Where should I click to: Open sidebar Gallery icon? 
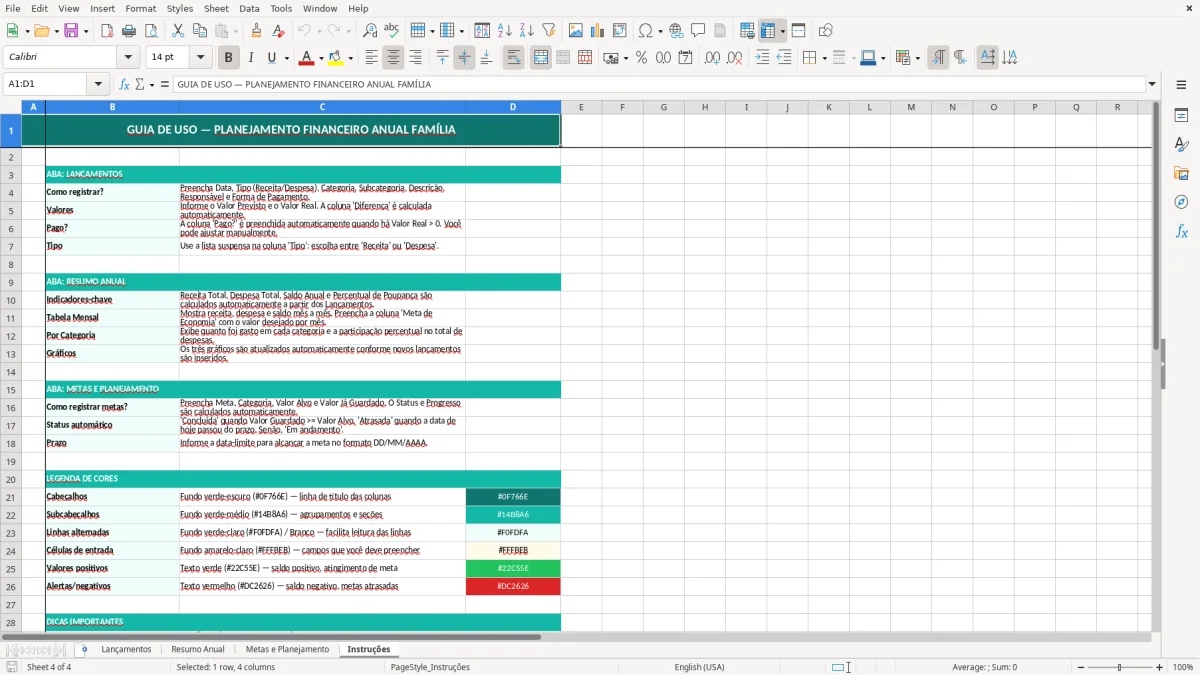tap(1181, 173)
